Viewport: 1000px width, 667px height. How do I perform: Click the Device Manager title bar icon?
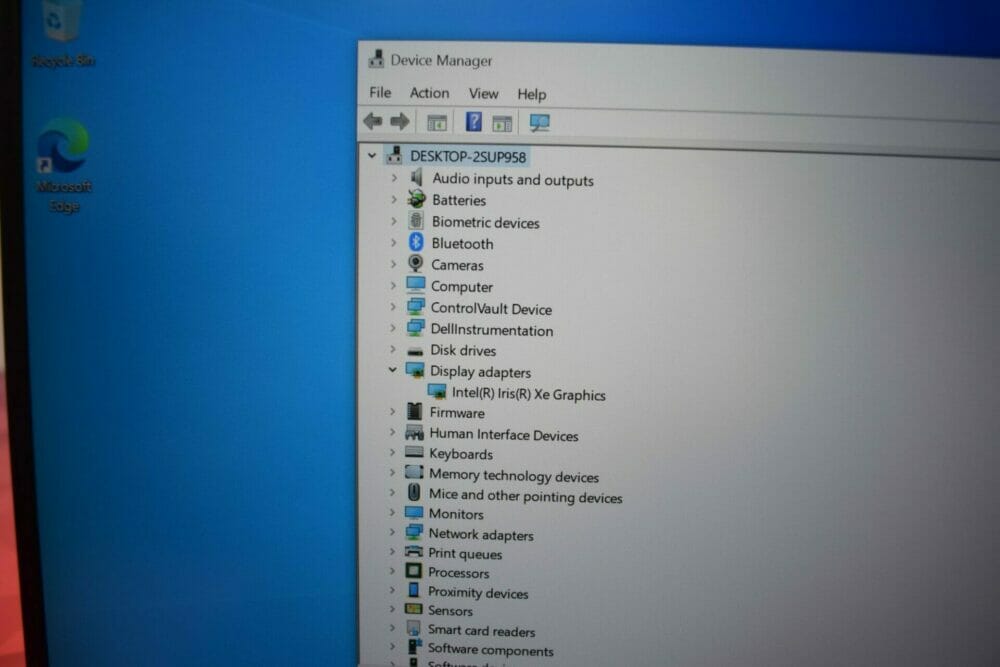[376, 59]
